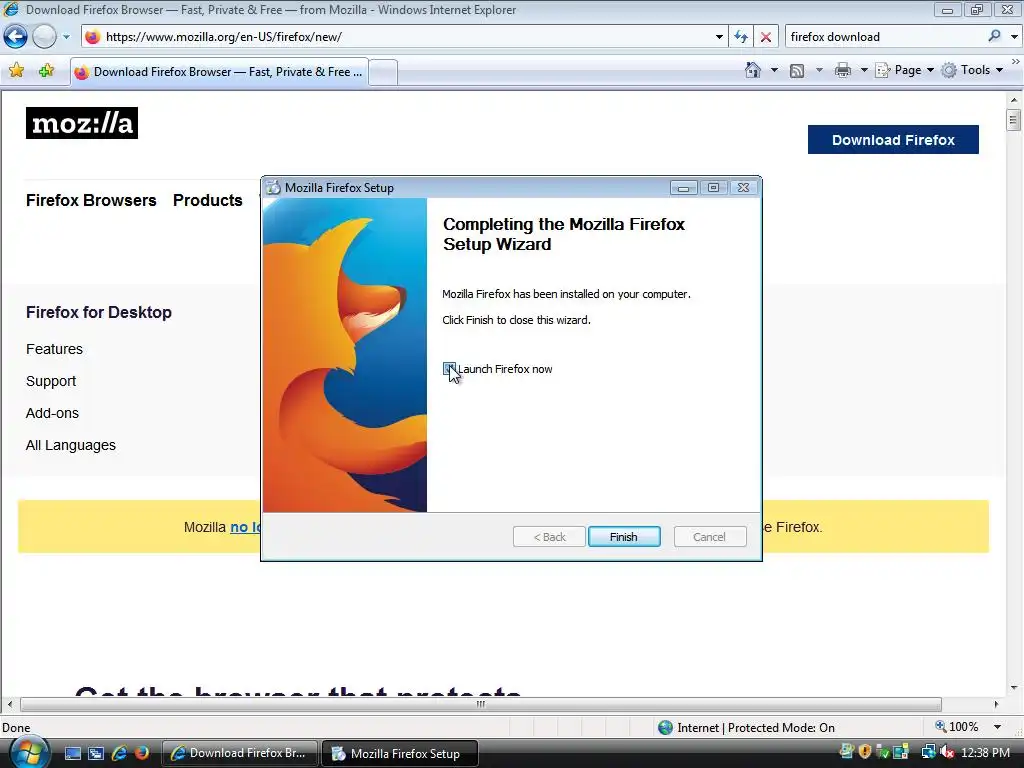The image size is (1024, 768).
Task: Open recent pages dropdown beside Forward button
Action: click(66, 37)
